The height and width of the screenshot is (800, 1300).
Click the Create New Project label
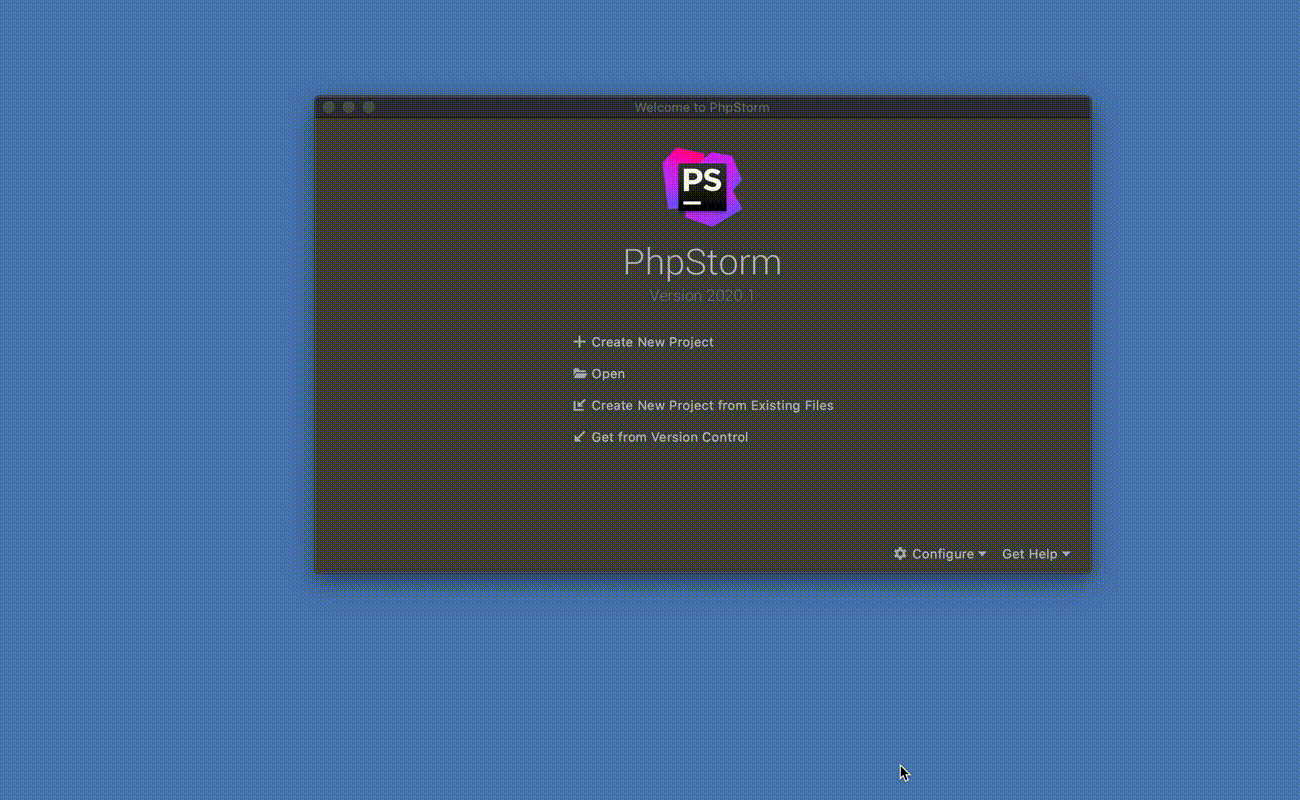(x=652, y=342)
